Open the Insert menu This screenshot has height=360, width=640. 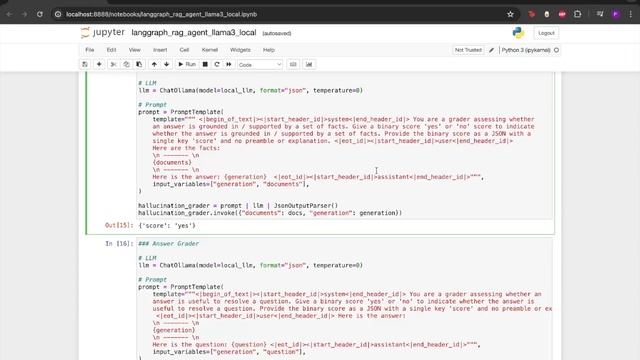(160, 50)
